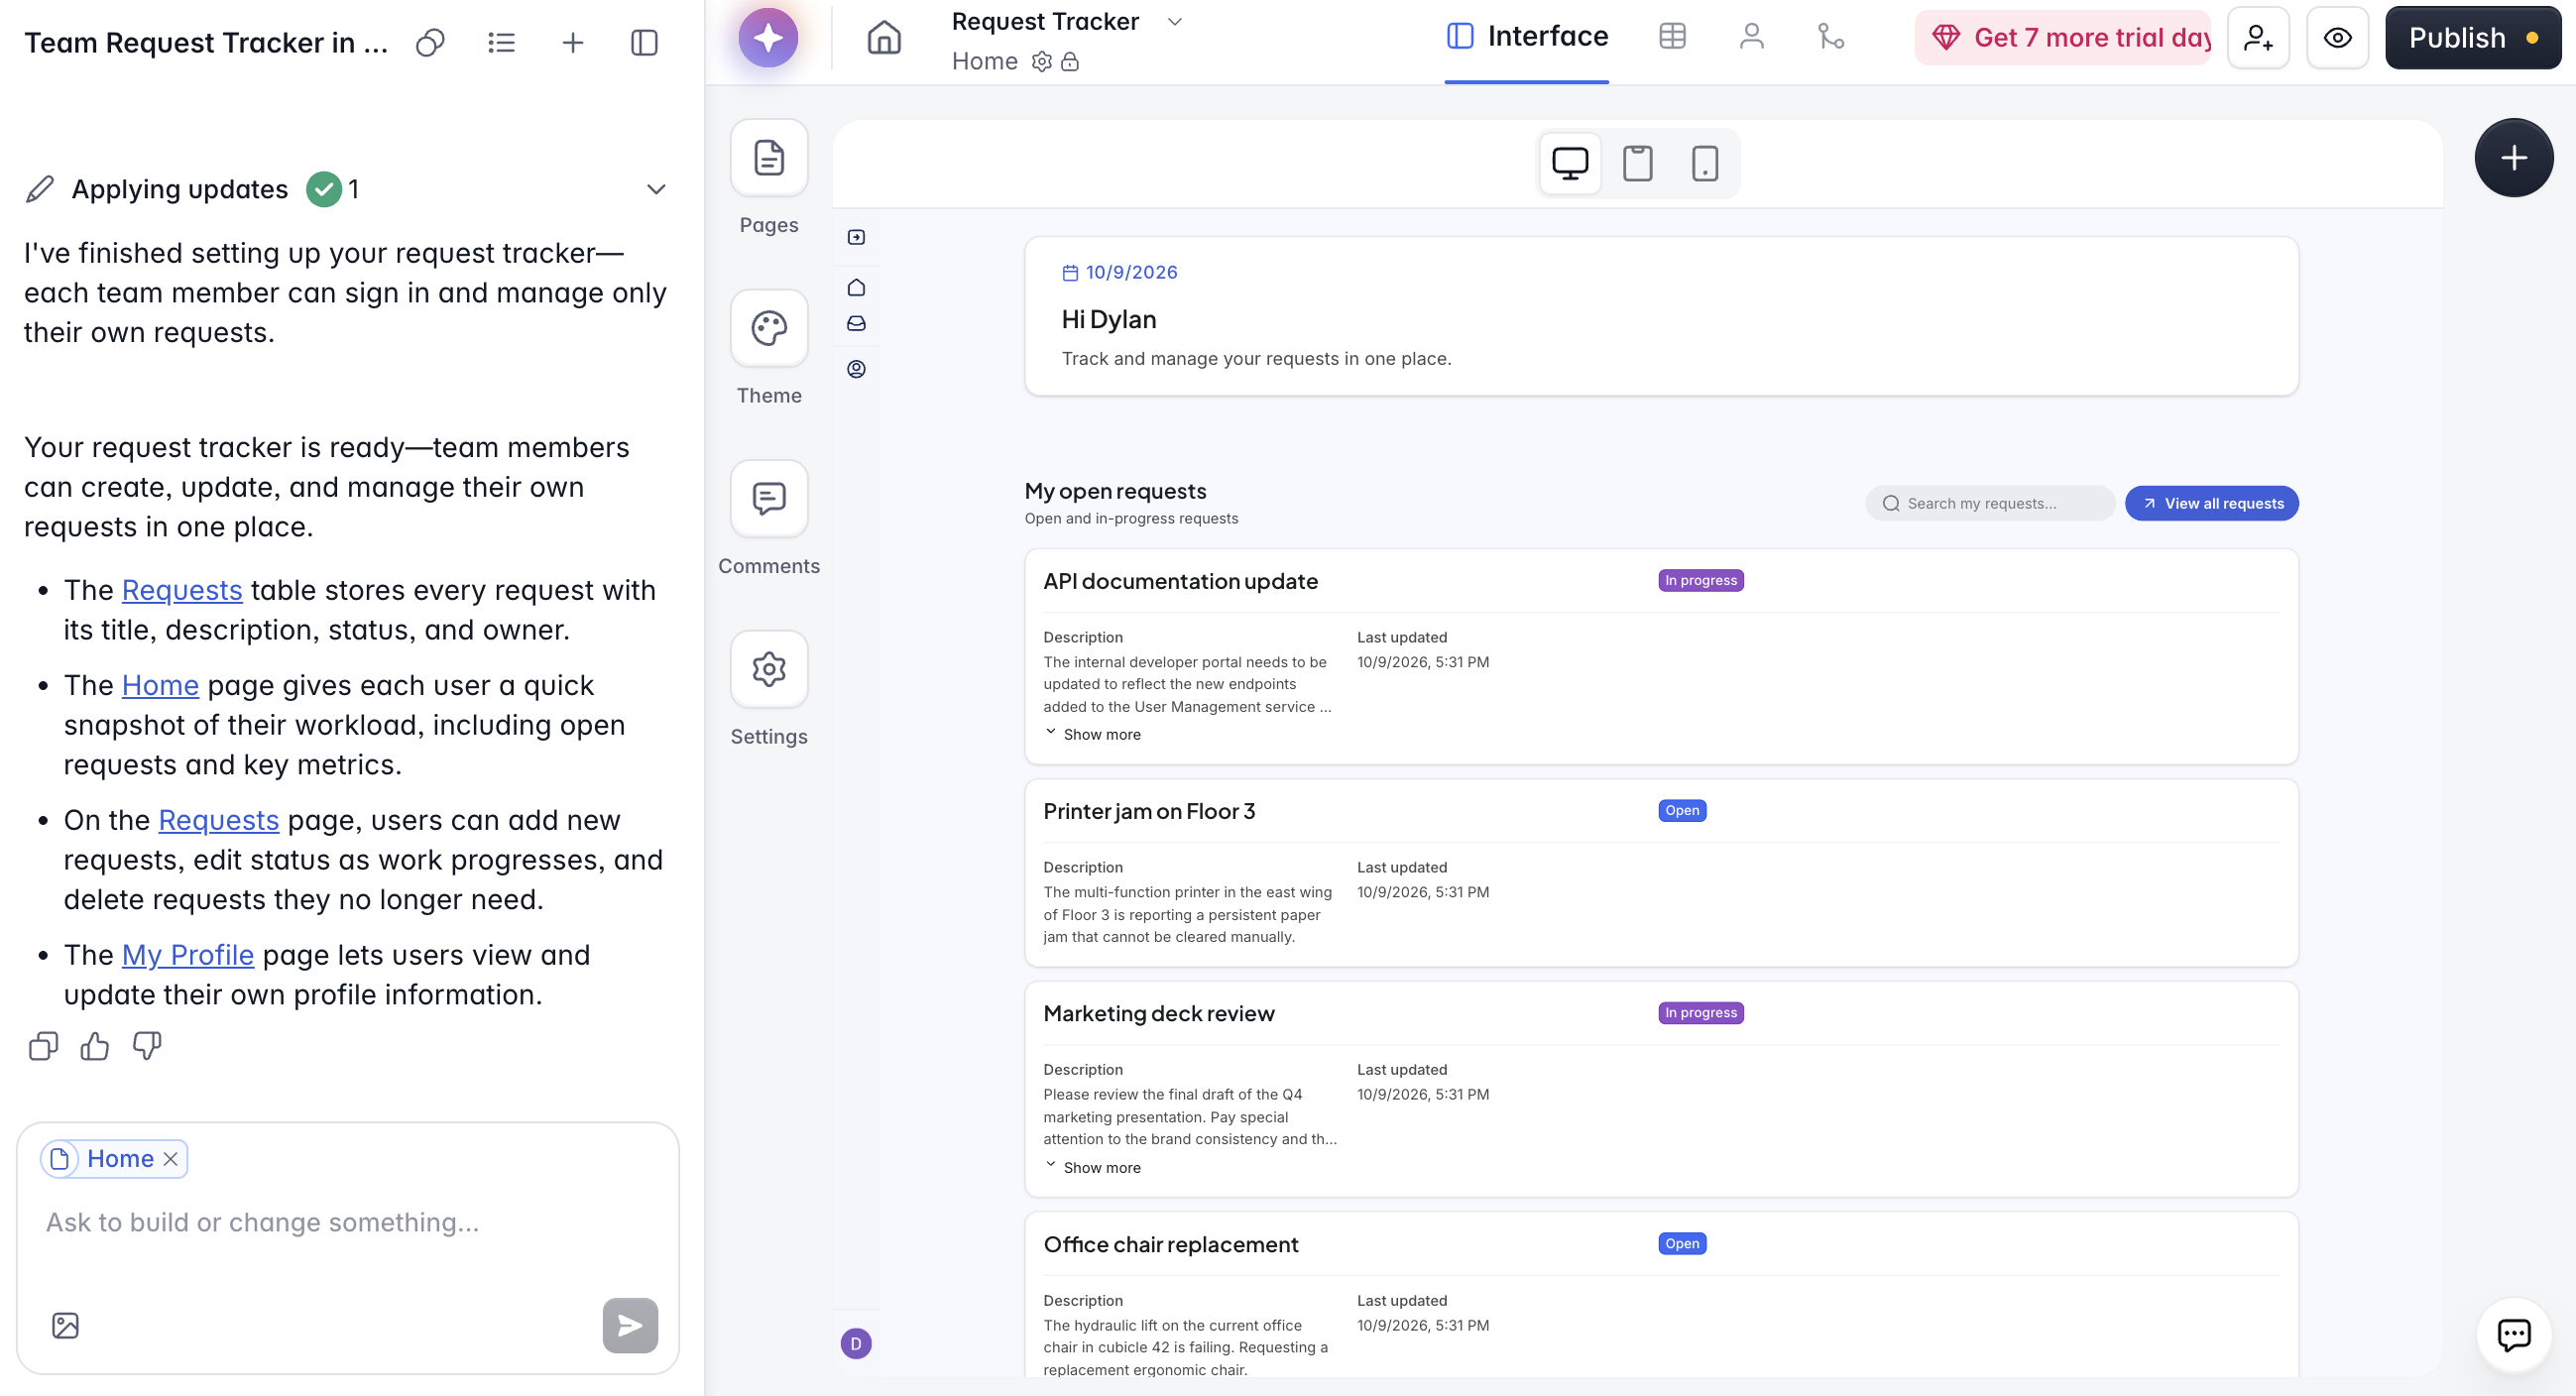Open the Settings gear panel

coord(768,668)
